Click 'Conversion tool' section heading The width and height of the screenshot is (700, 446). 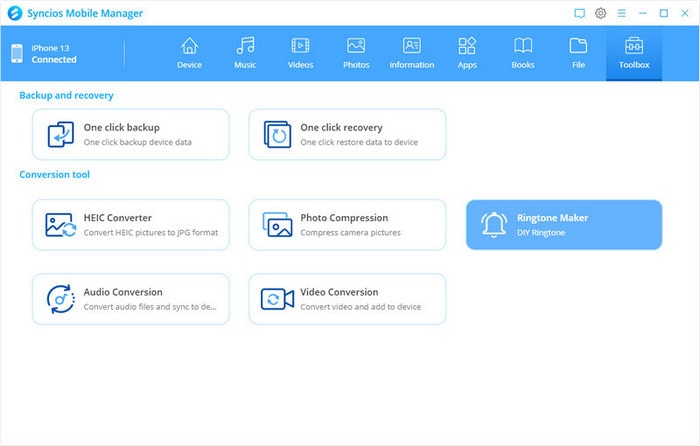tap(54, 175)
